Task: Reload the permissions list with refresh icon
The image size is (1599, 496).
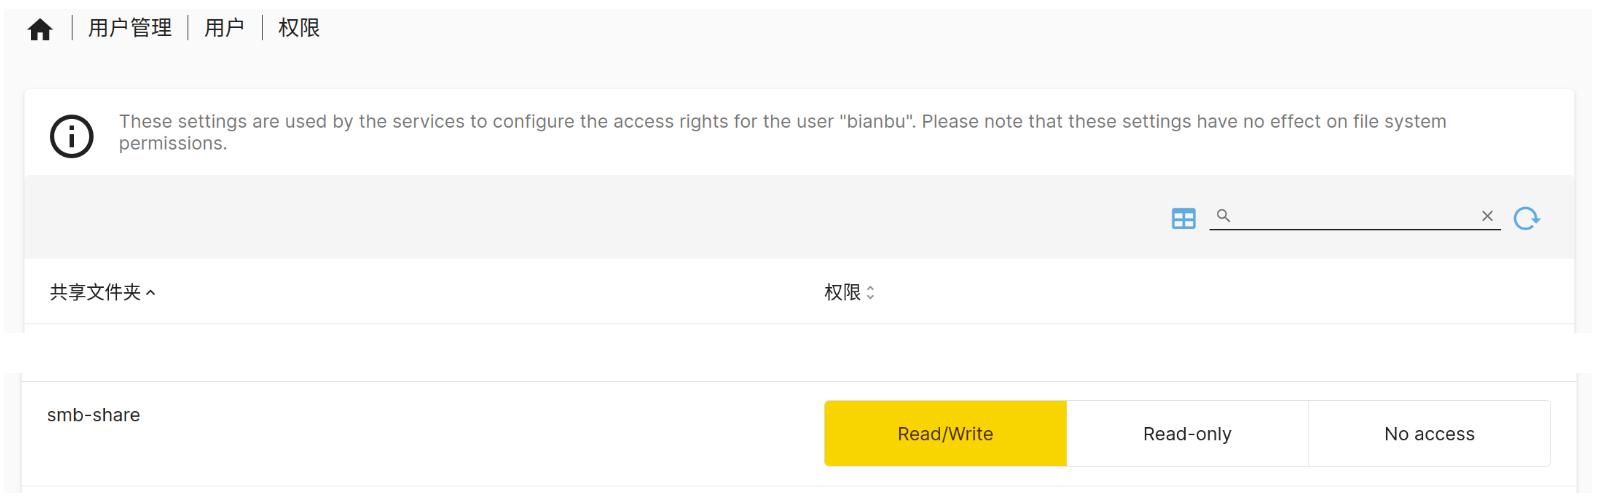Action: [1527, 218]
